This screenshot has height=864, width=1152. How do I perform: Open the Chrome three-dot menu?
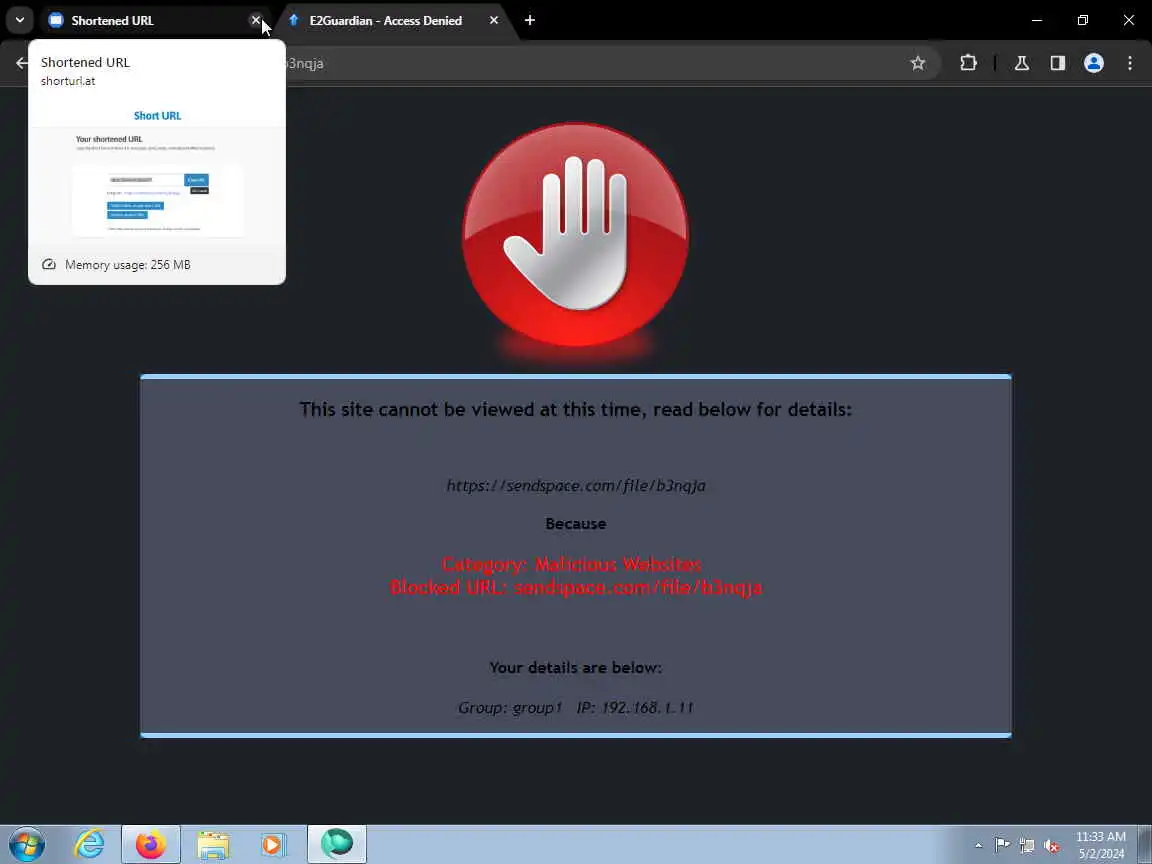pos(1130,63)
